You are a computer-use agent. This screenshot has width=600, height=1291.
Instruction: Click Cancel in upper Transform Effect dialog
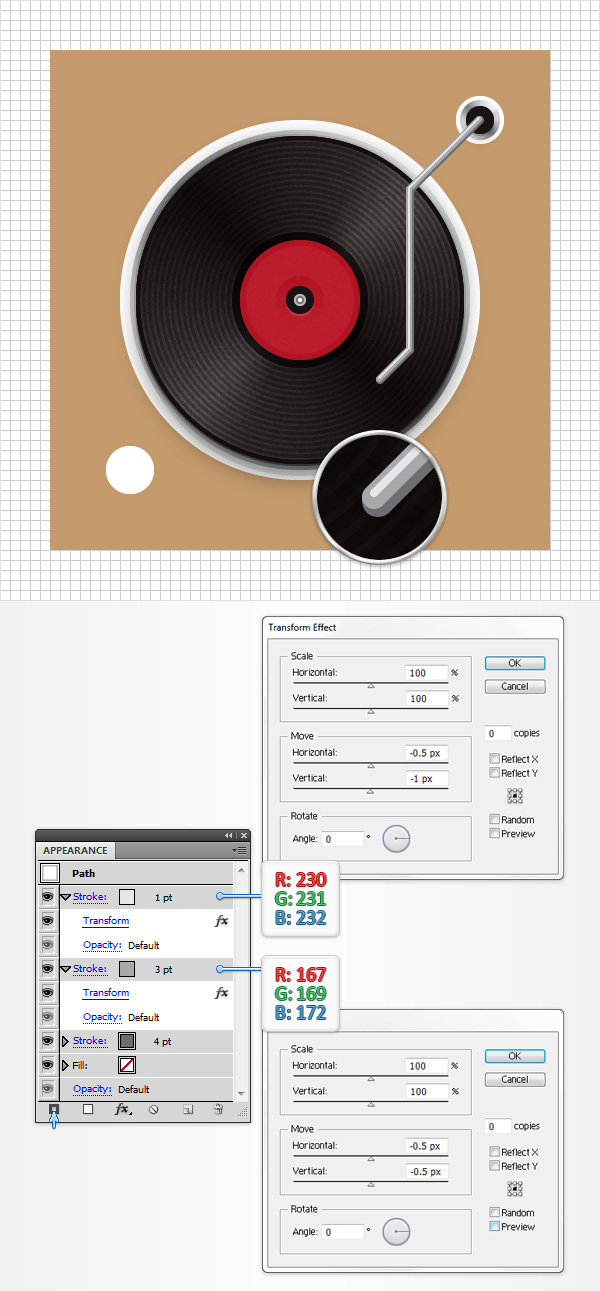pos(515,687)
